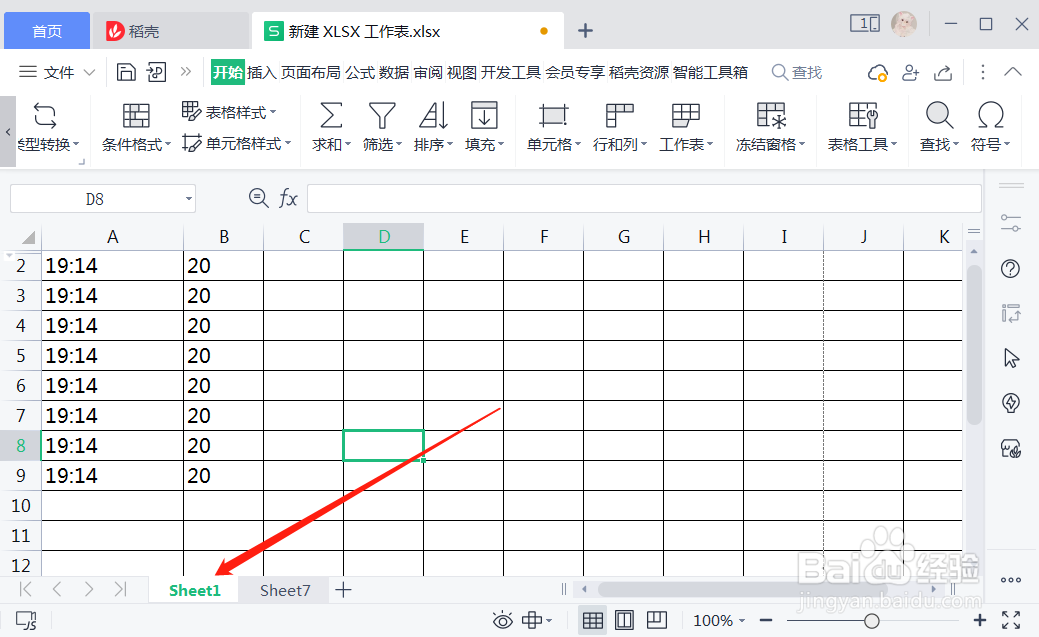Click the help question mark sidebar icon
Viewport: 1039px width, 637px height.
(1011, 268)
